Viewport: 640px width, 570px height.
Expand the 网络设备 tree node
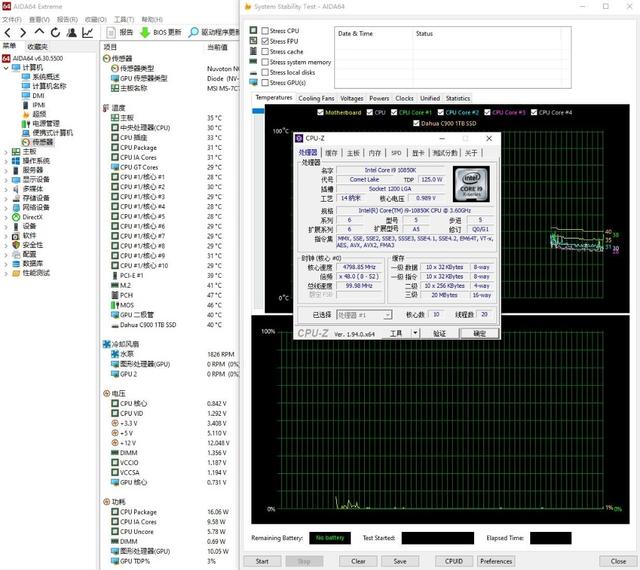[x=6, y=208]
